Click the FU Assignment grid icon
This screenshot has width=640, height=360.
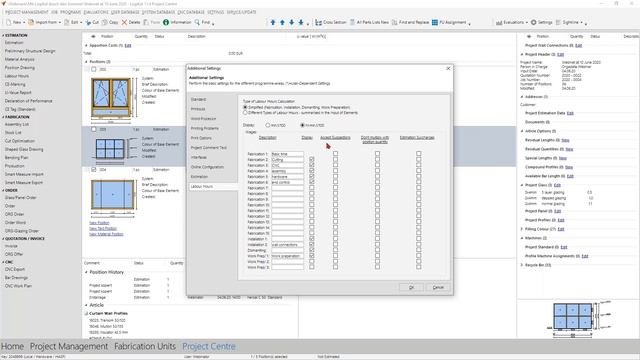pyautogui.click(x=435, y=22)
